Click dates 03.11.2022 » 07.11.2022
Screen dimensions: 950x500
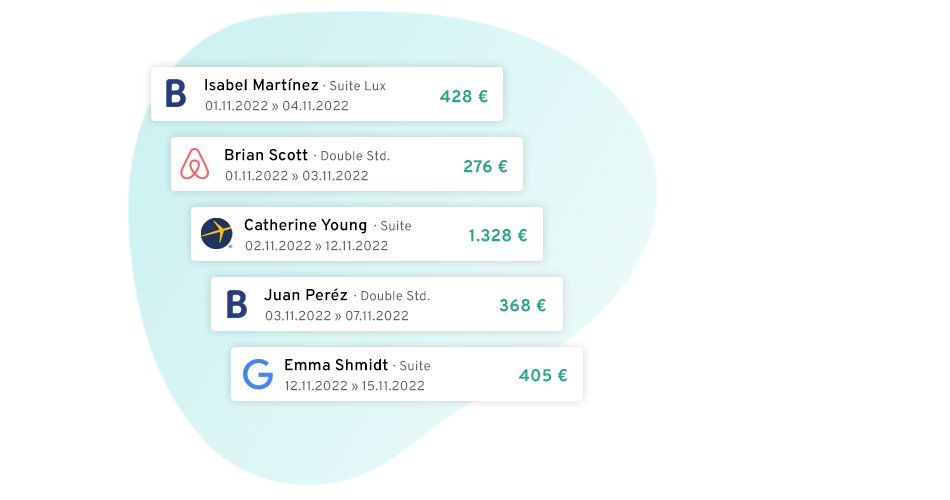pyautogui.click(x=336, y=316)
